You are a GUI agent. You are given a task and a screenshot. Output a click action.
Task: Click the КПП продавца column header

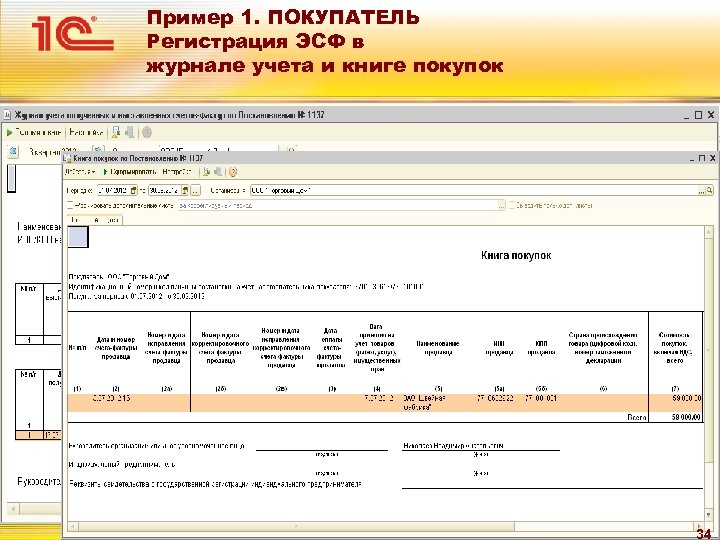(x=541, y=348)
